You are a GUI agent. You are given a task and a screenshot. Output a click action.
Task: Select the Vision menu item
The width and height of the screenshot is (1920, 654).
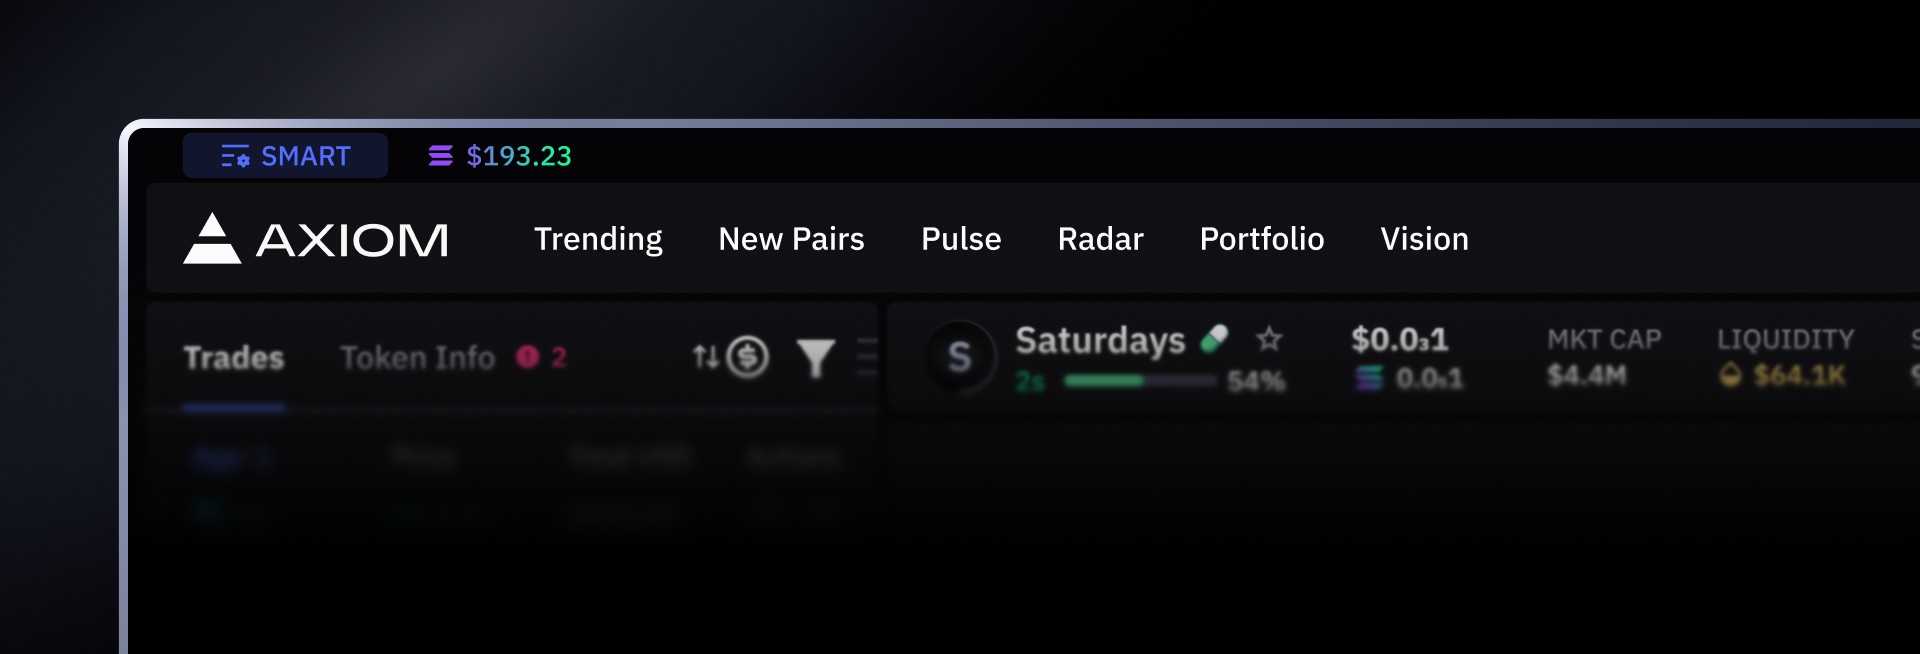point(1424,239)
